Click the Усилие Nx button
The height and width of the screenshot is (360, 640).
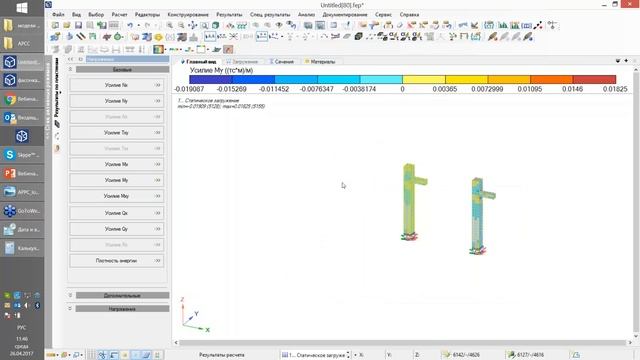click(116, 85)
